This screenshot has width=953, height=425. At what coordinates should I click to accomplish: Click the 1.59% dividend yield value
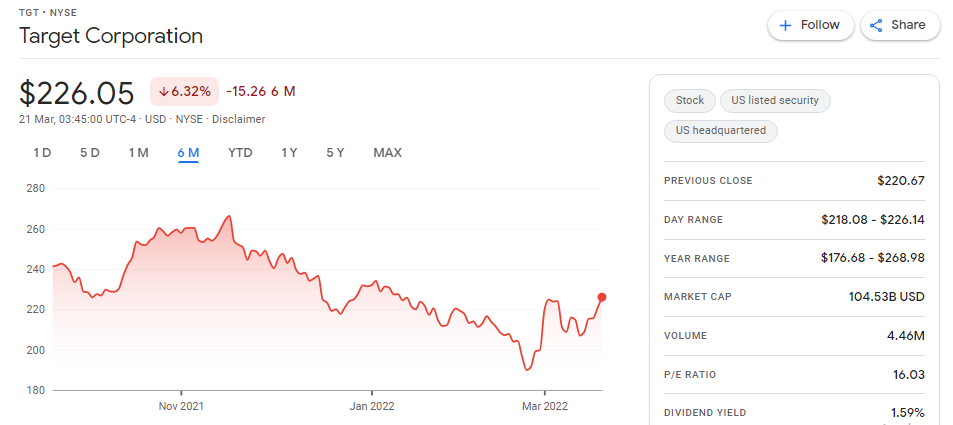pos(907,413)
